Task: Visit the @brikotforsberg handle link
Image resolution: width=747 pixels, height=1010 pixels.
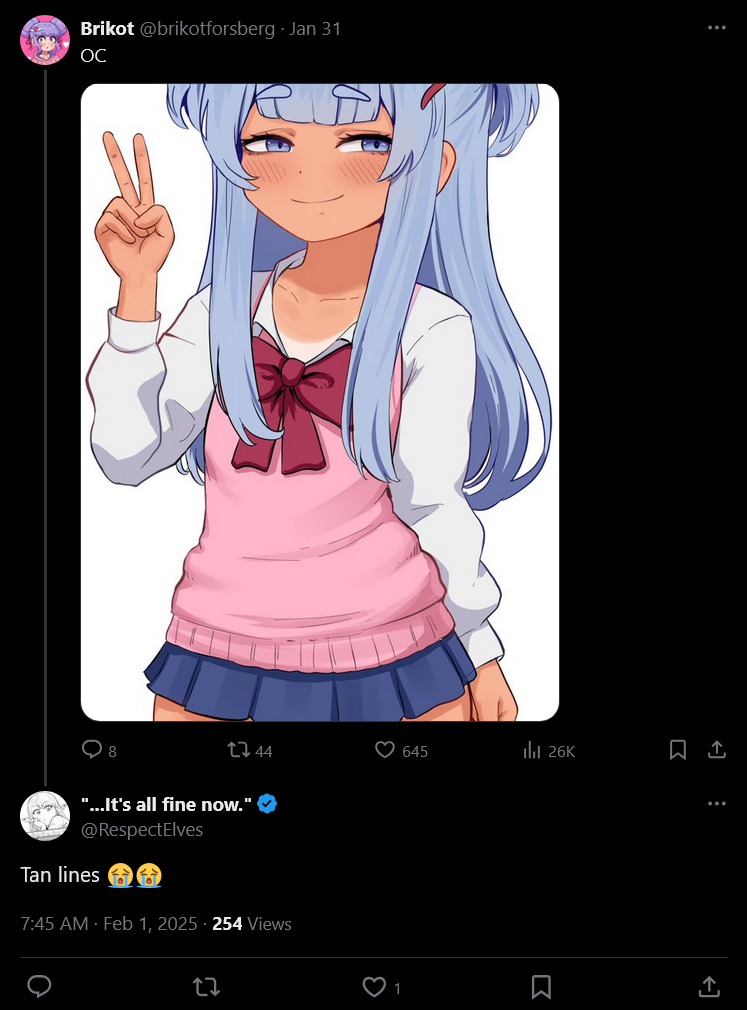Action: (x=207, y=29)
